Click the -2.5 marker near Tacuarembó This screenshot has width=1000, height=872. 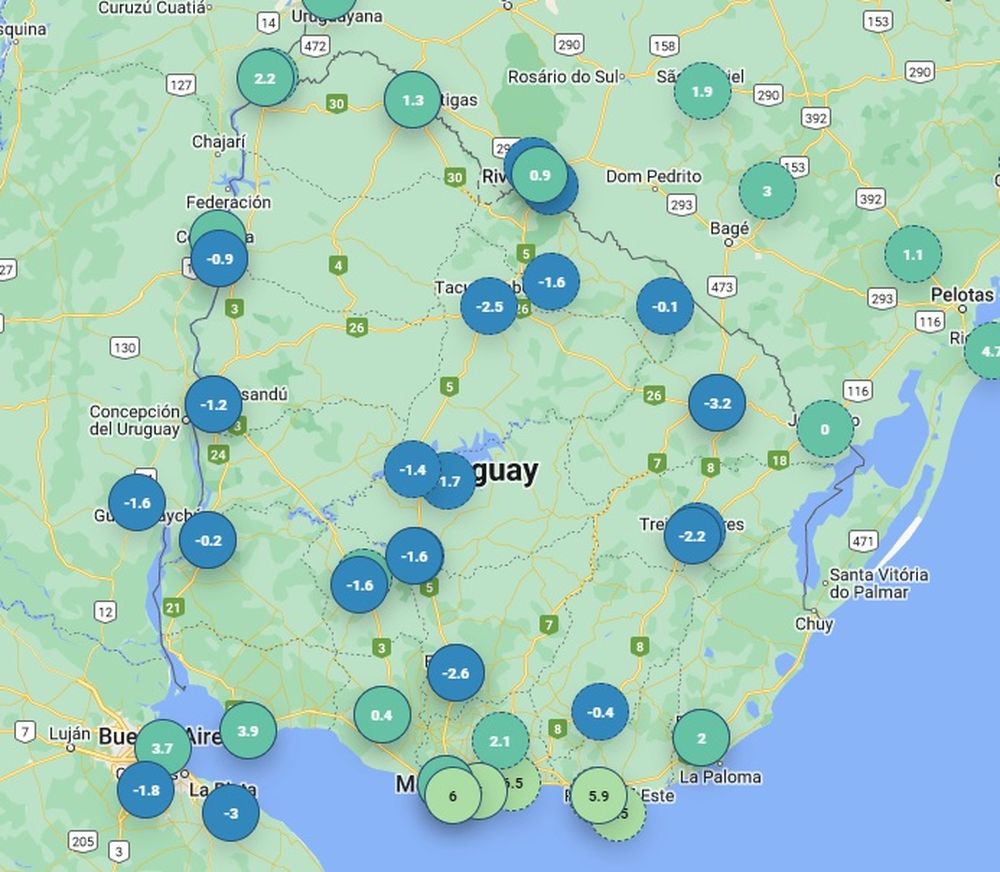click(x=489, y=306)
